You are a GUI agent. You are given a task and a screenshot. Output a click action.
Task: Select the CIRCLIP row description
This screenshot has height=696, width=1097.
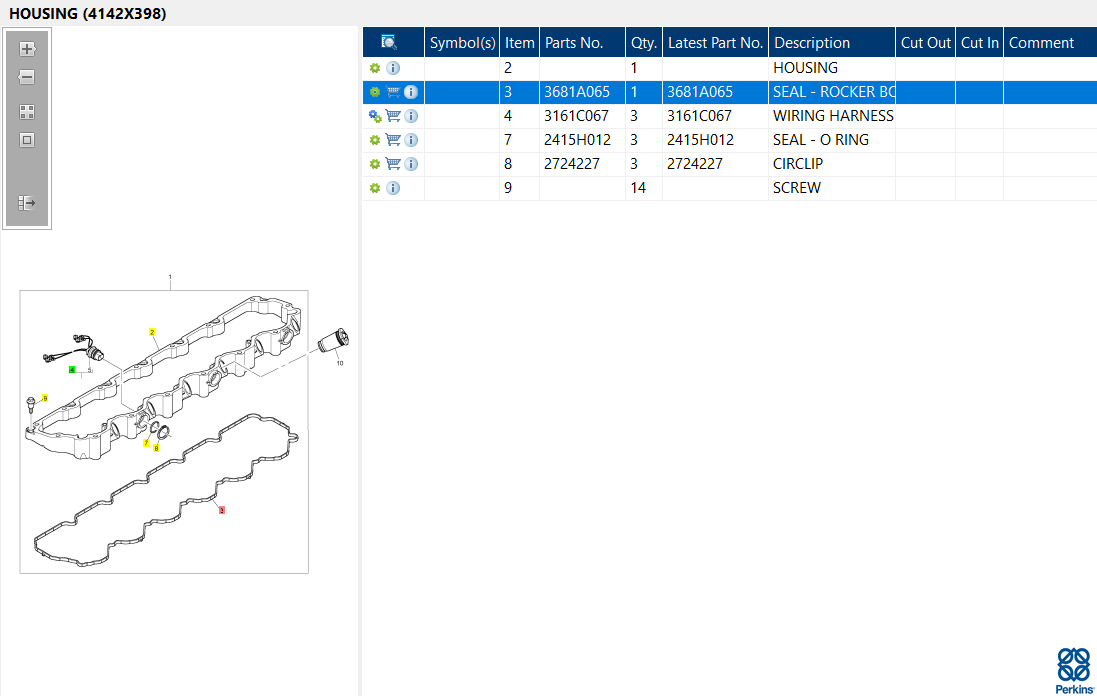pyautogui.click(x=798, y=164)
